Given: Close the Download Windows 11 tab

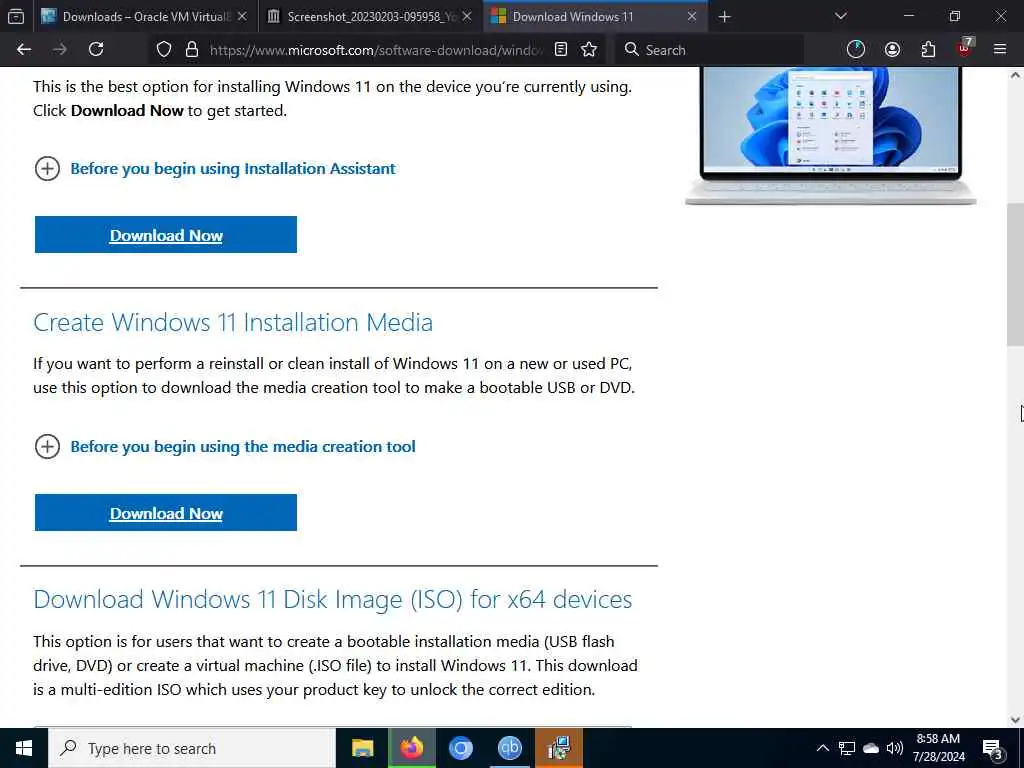Looking at the screenshot, I should 692,17.
